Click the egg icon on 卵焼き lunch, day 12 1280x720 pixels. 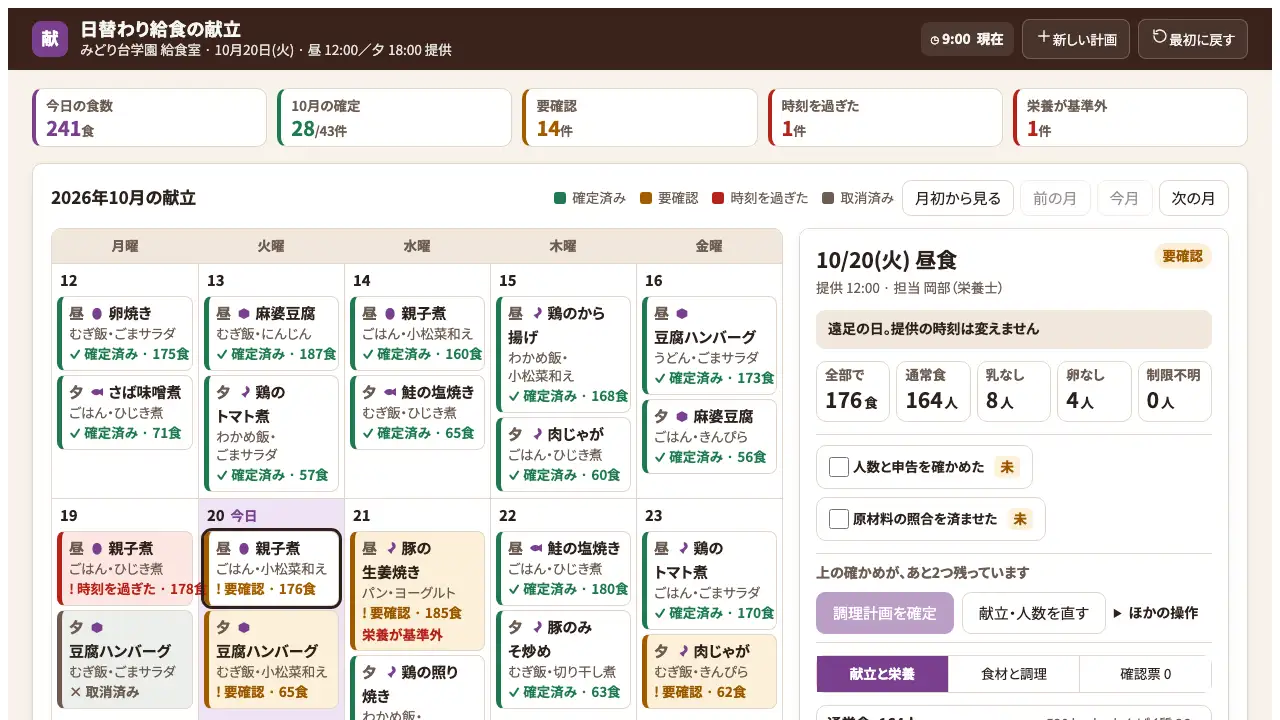97,313
